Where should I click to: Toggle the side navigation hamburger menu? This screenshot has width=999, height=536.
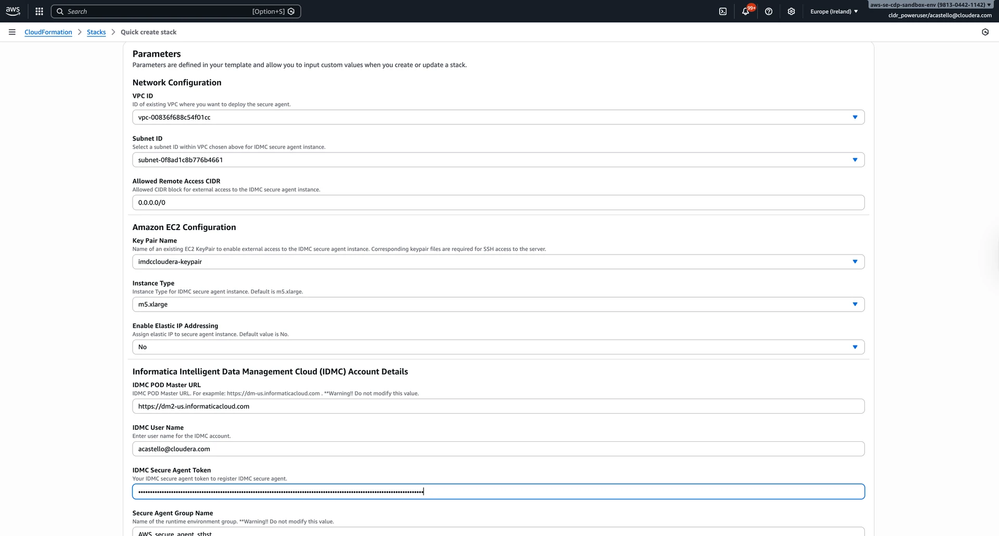(12, 32)
